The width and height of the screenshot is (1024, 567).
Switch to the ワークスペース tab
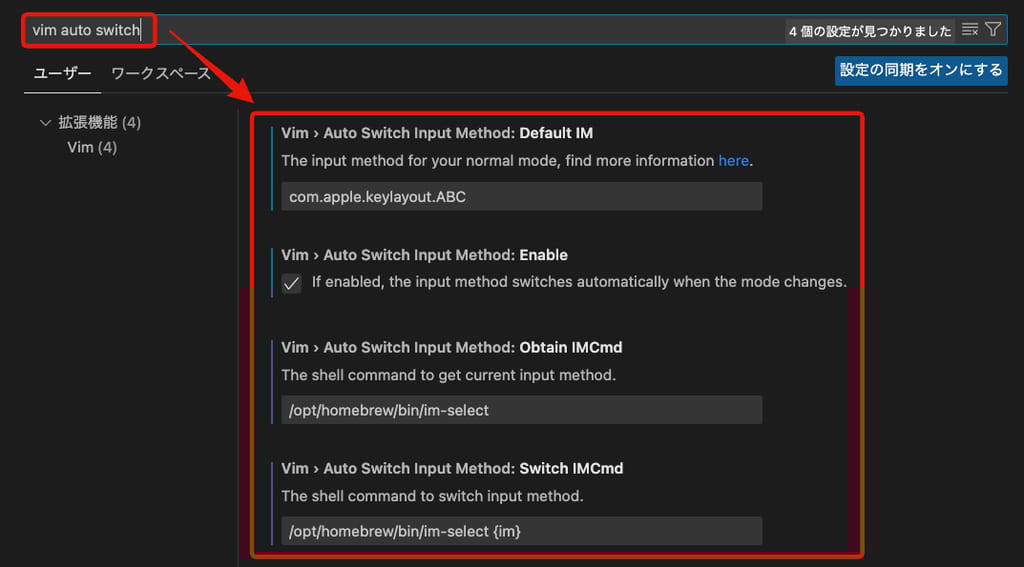click(161, 73)
